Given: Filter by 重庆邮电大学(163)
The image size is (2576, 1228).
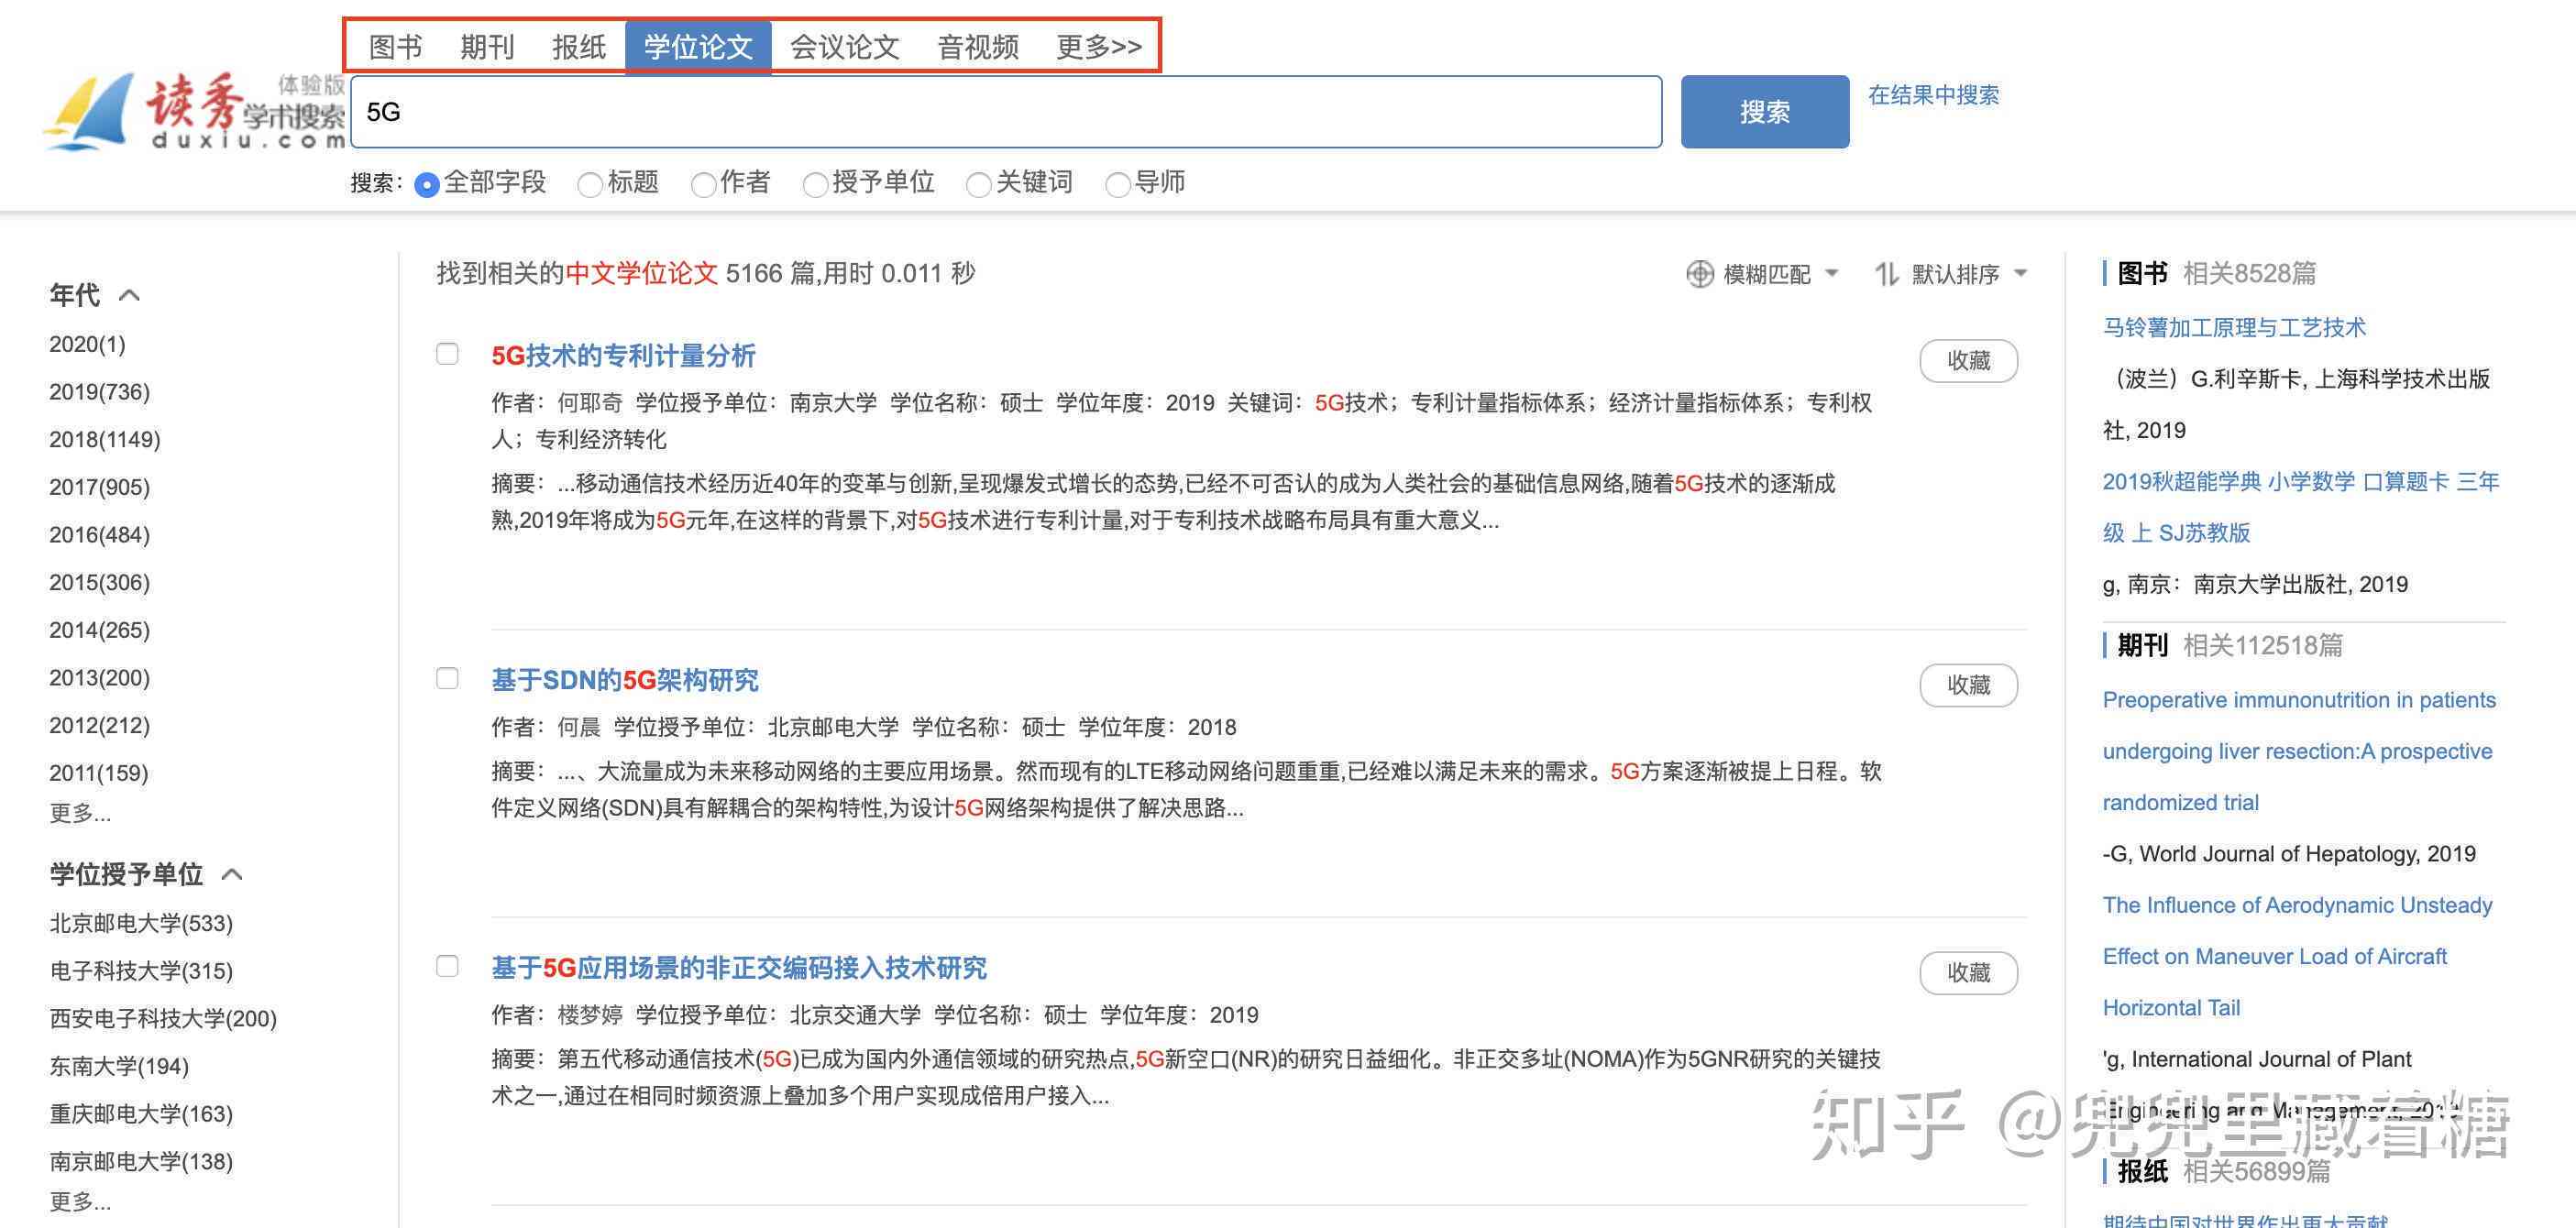Looking at the screenshot, I should tap(141, 1114).
